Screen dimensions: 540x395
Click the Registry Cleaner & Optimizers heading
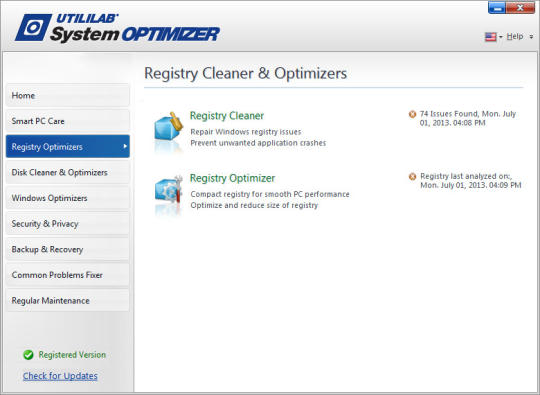point(246,73)
